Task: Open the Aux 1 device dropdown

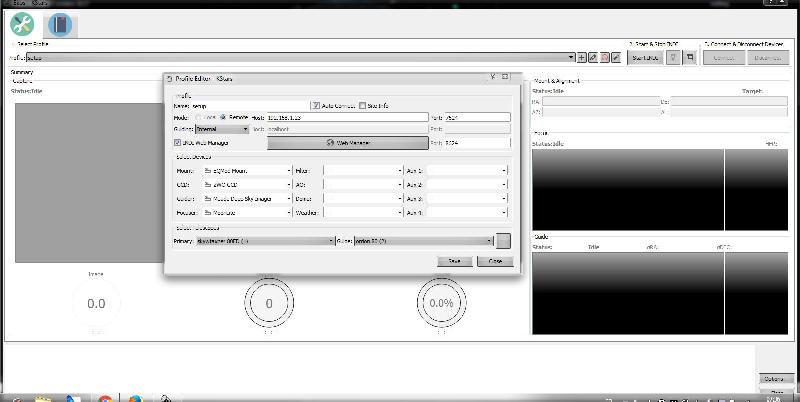Action: (467, 171)
